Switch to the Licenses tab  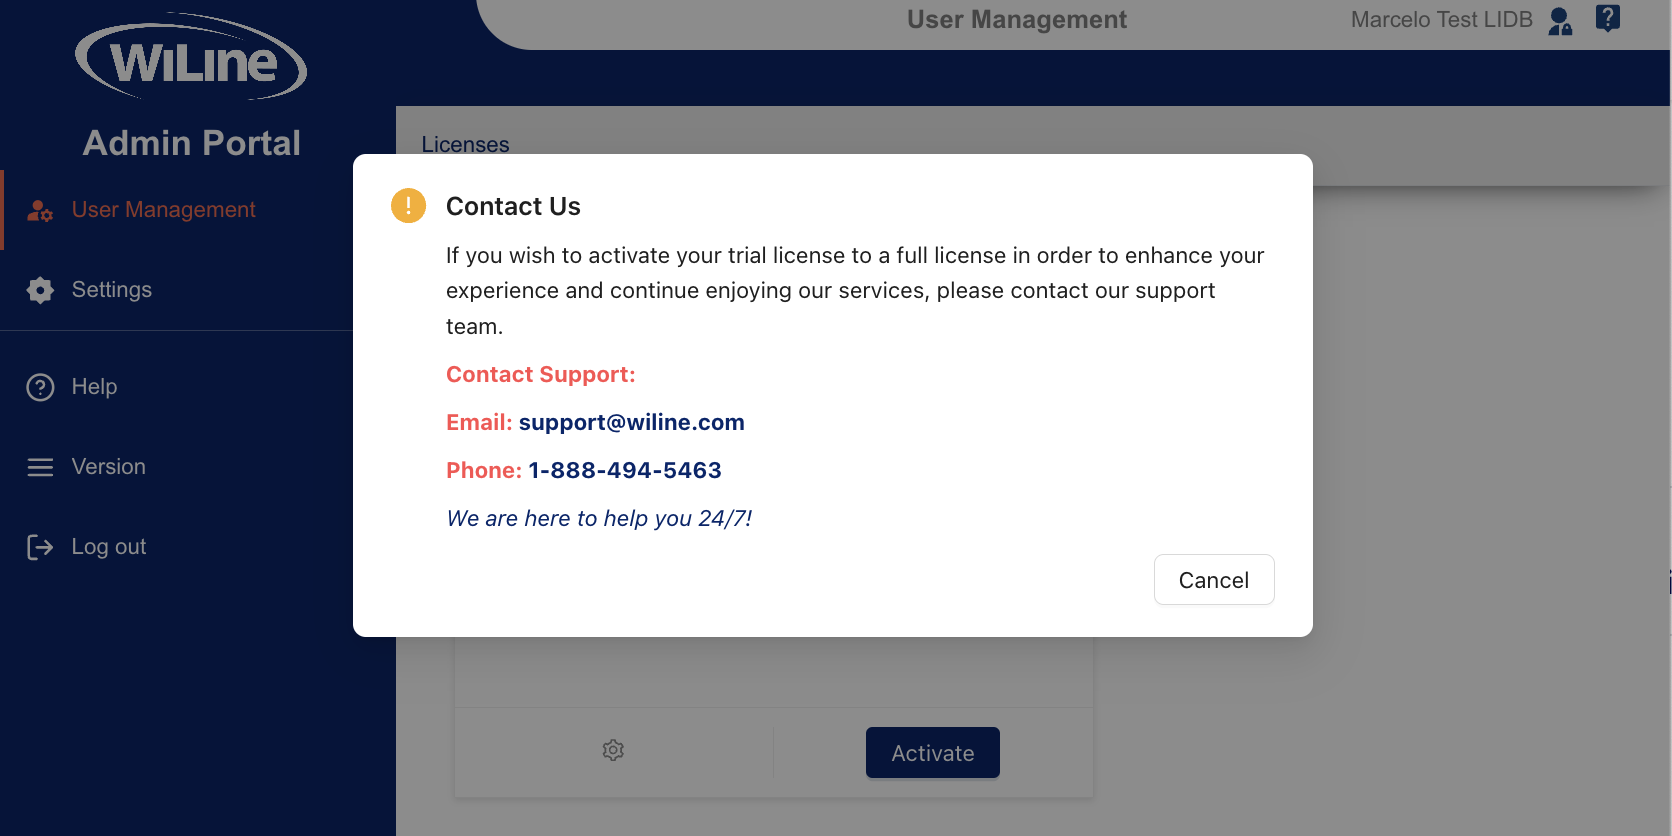point(465,145)
